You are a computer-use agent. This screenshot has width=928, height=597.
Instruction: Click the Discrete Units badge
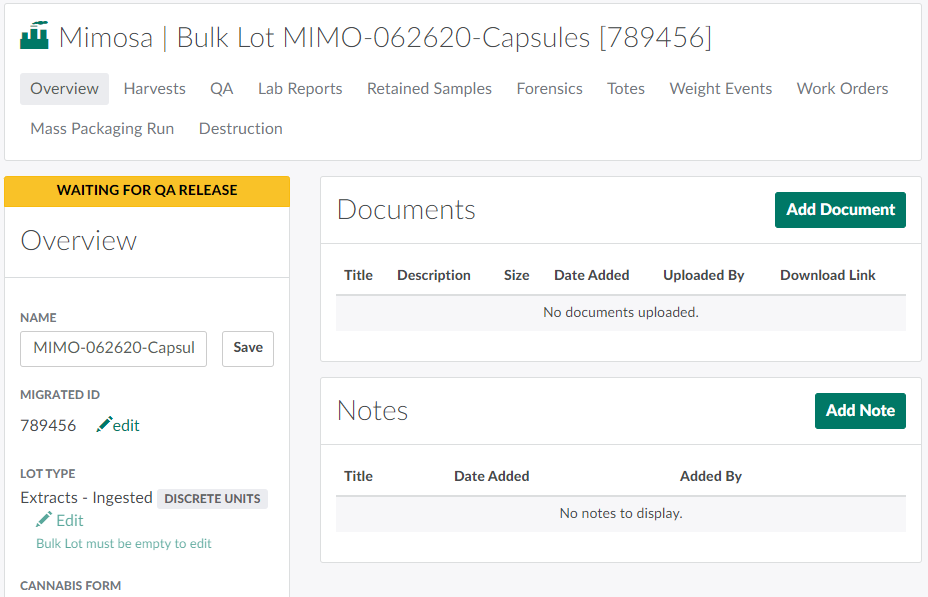point(212,498)
